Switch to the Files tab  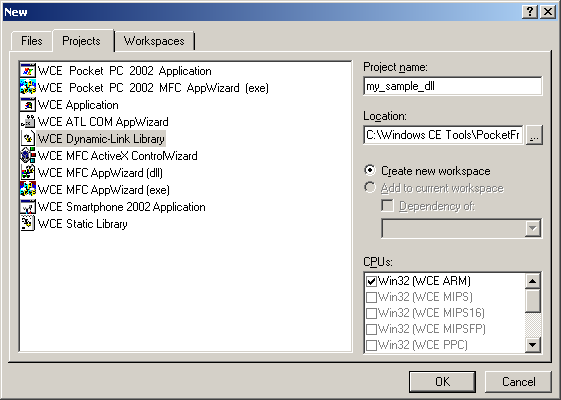click(x=31, y=41)
